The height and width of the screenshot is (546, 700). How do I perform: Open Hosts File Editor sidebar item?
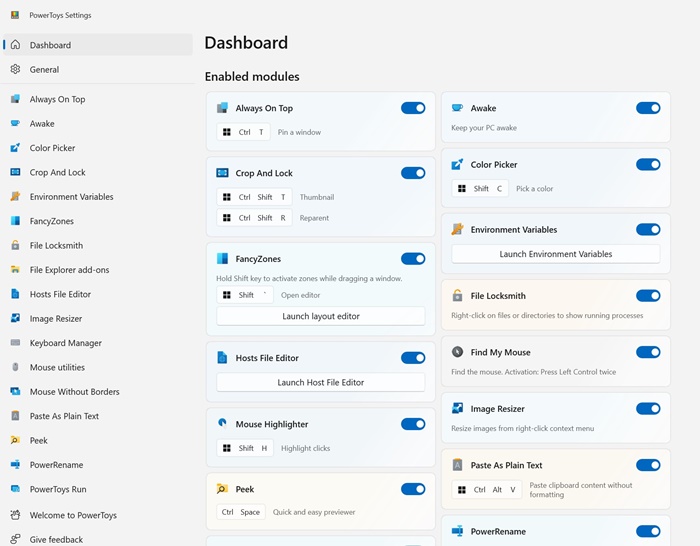click(60, 294)
